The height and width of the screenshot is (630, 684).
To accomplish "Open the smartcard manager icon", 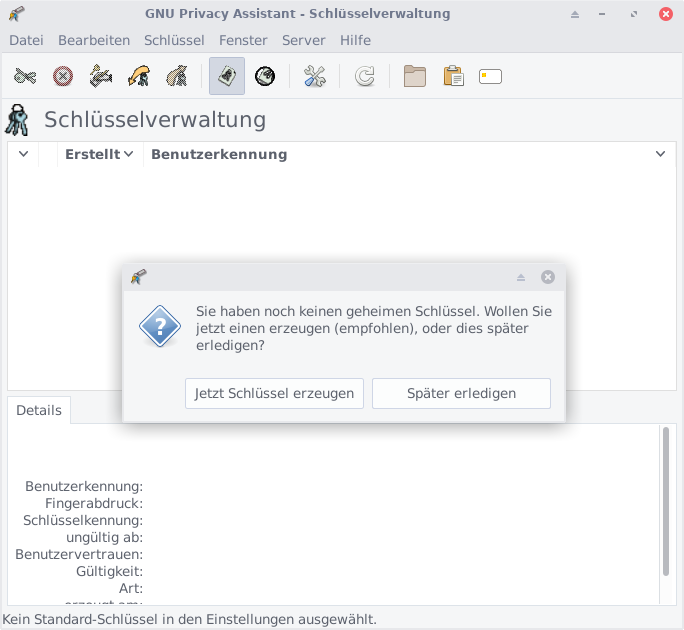I will click(490, 76).
